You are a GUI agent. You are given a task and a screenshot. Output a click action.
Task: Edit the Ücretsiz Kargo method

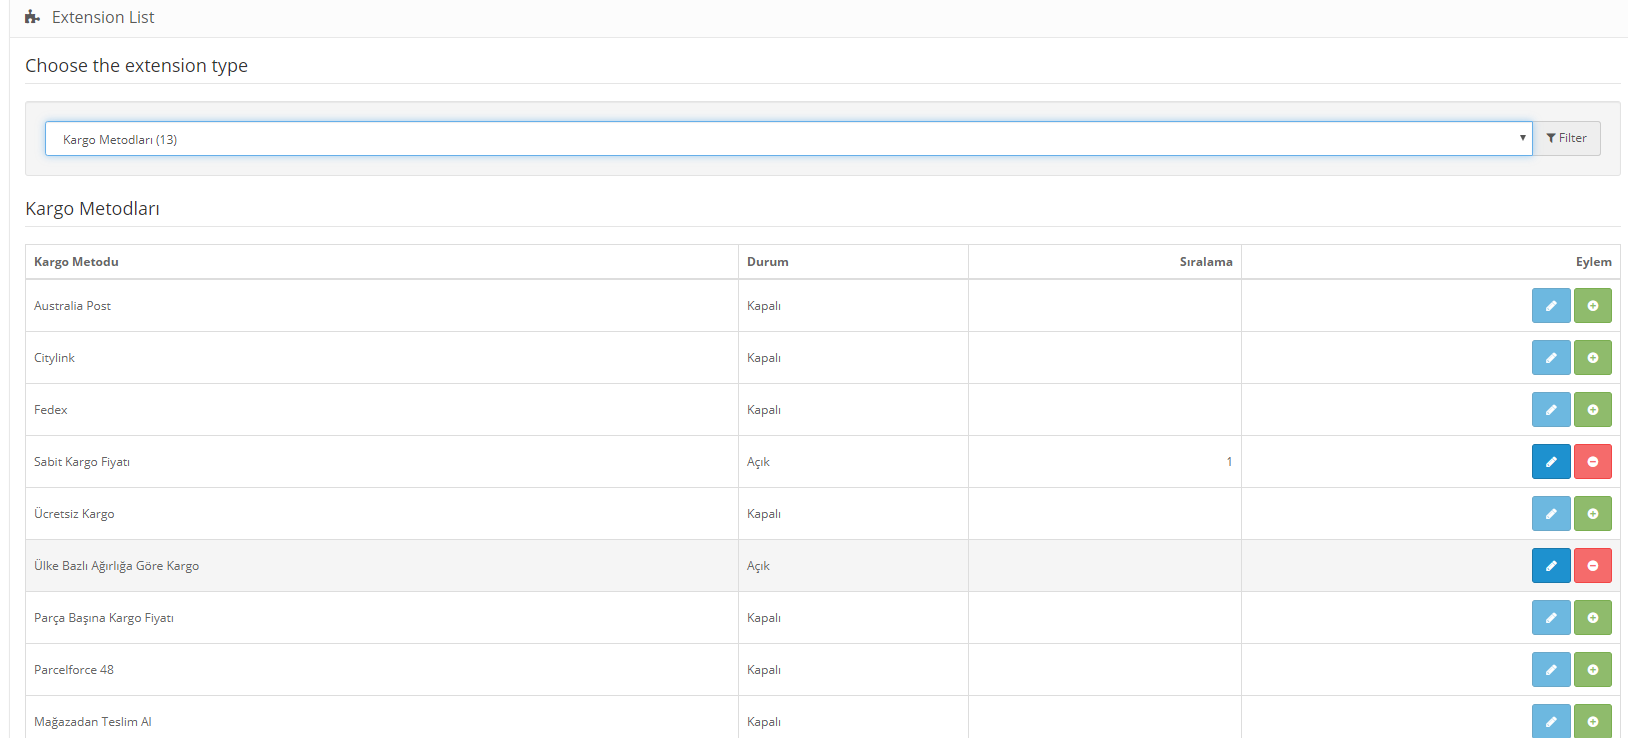(1551, 514)
